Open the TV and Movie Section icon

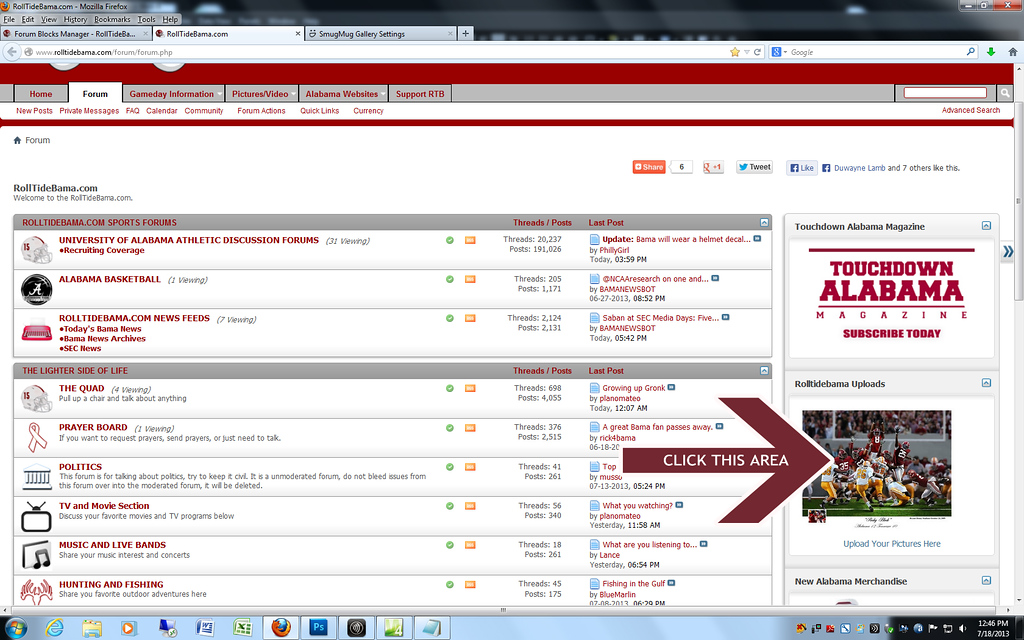pos(37,515)
